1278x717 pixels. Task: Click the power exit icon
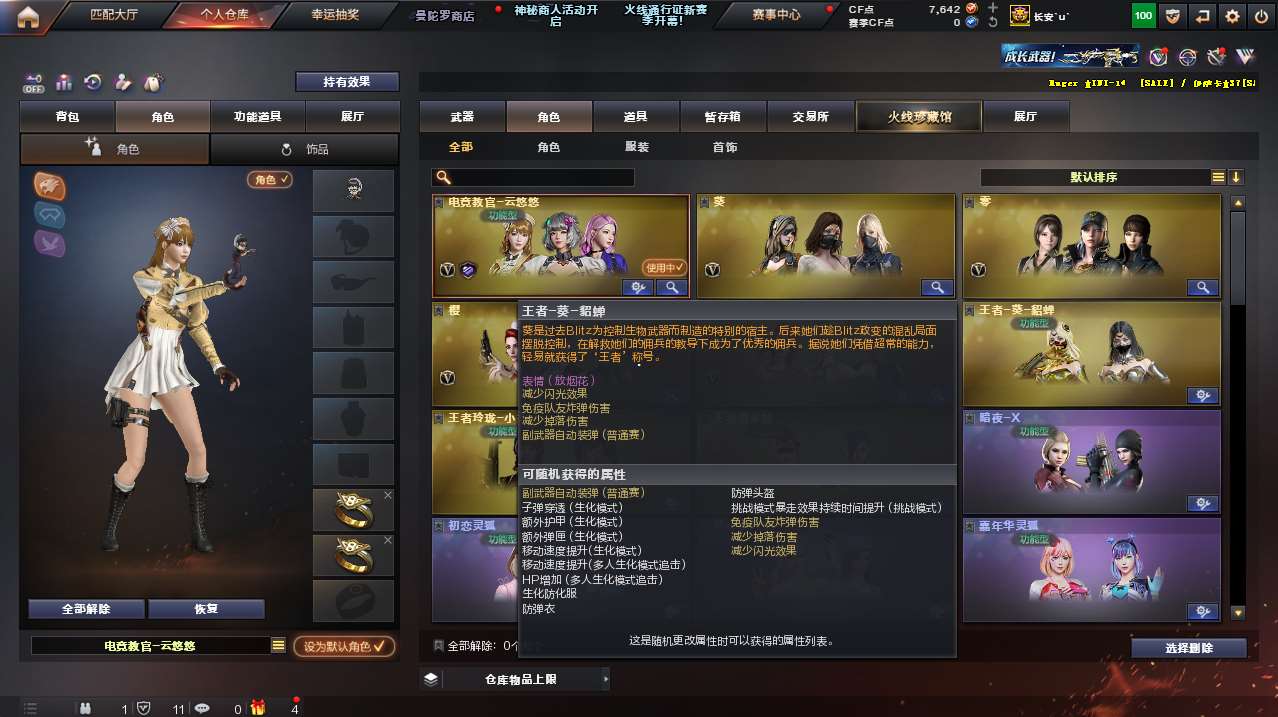coord(1261,16)
